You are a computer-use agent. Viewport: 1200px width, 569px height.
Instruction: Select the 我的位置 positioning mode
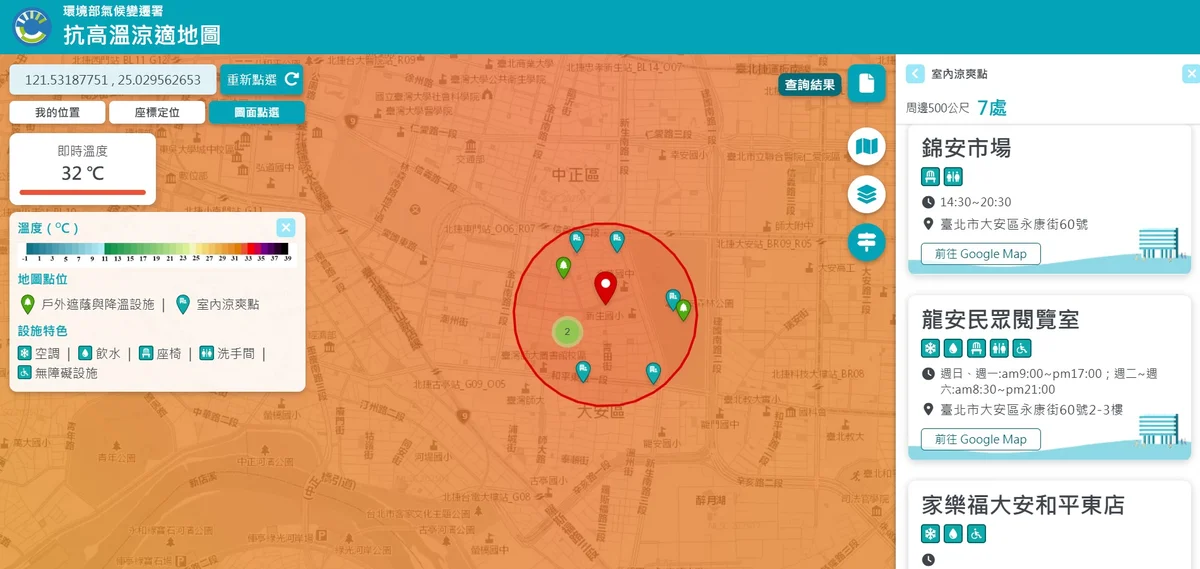57,113
